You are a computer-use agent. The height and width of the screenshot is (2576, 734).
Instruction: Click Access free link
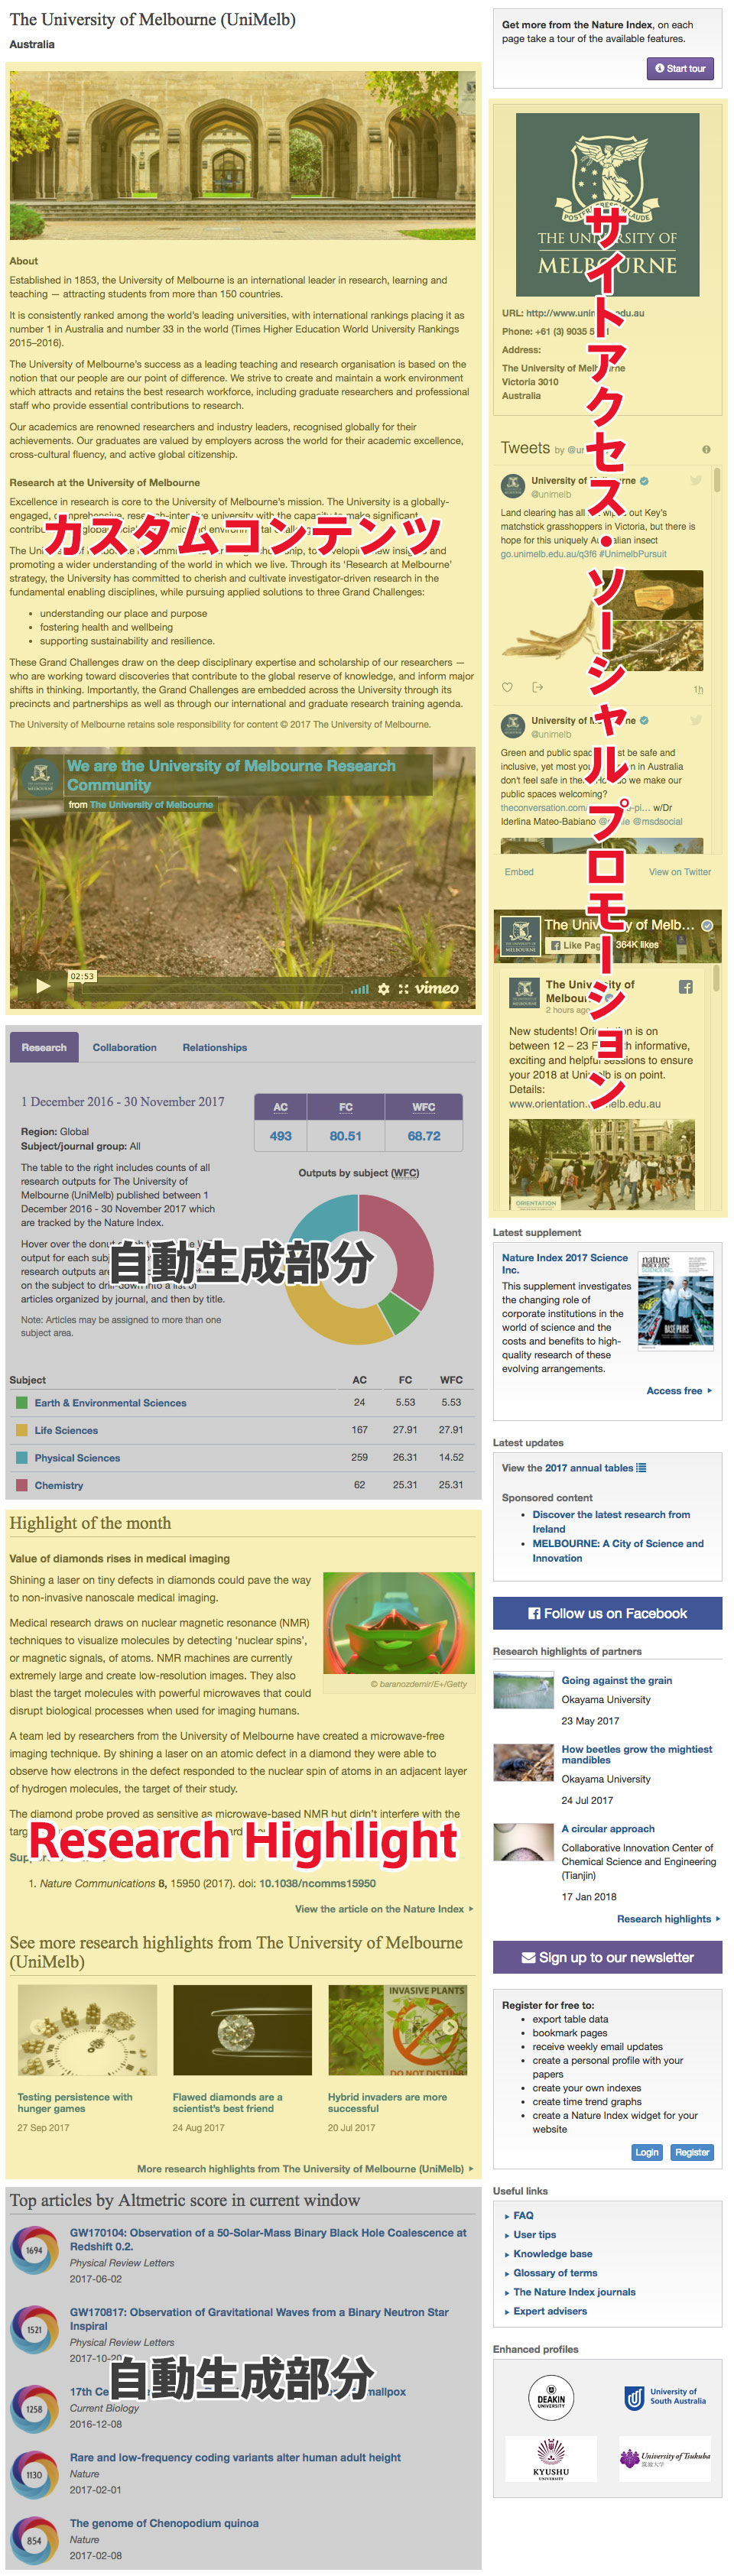point(679,1391)
